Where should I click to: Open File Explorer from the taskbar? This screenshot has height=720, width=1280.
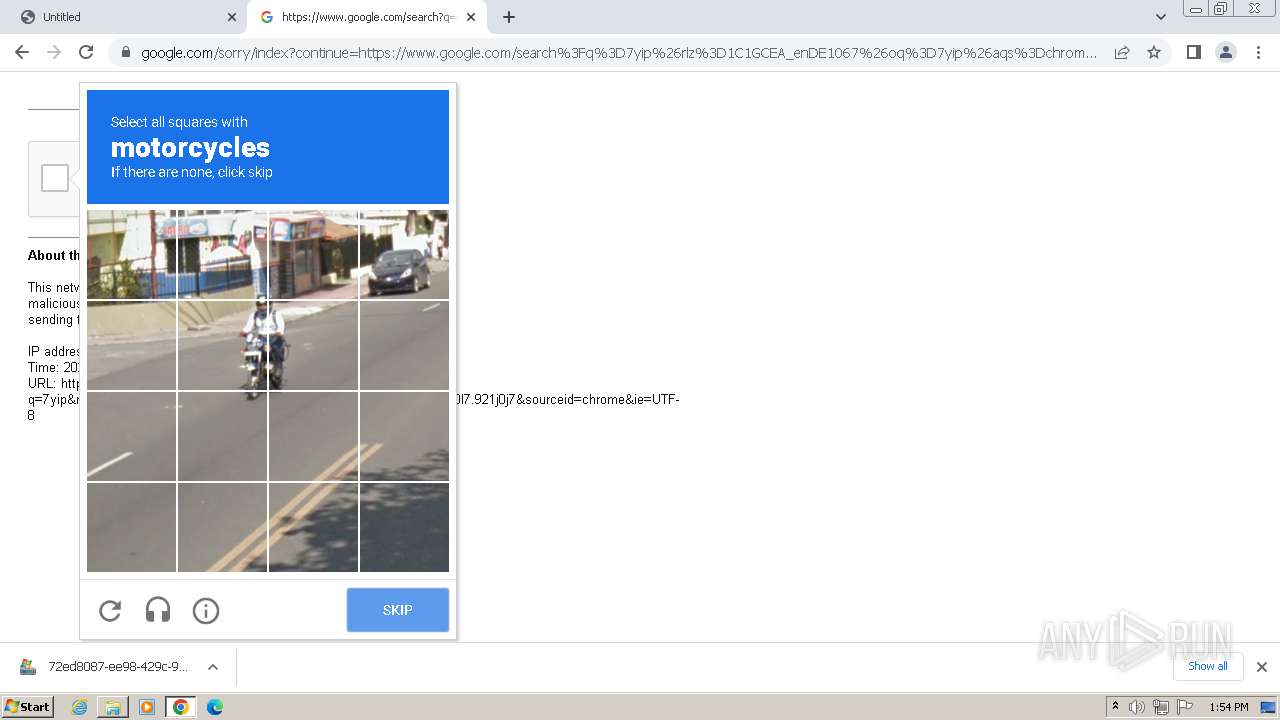[113, 707]
